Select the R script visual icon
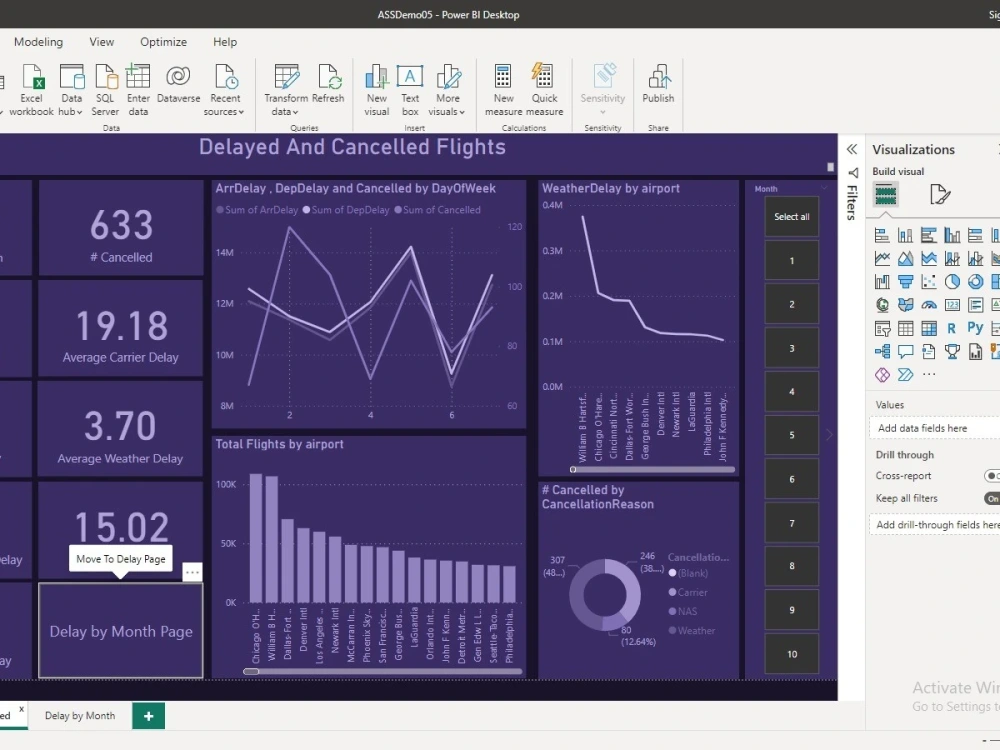 952,327
